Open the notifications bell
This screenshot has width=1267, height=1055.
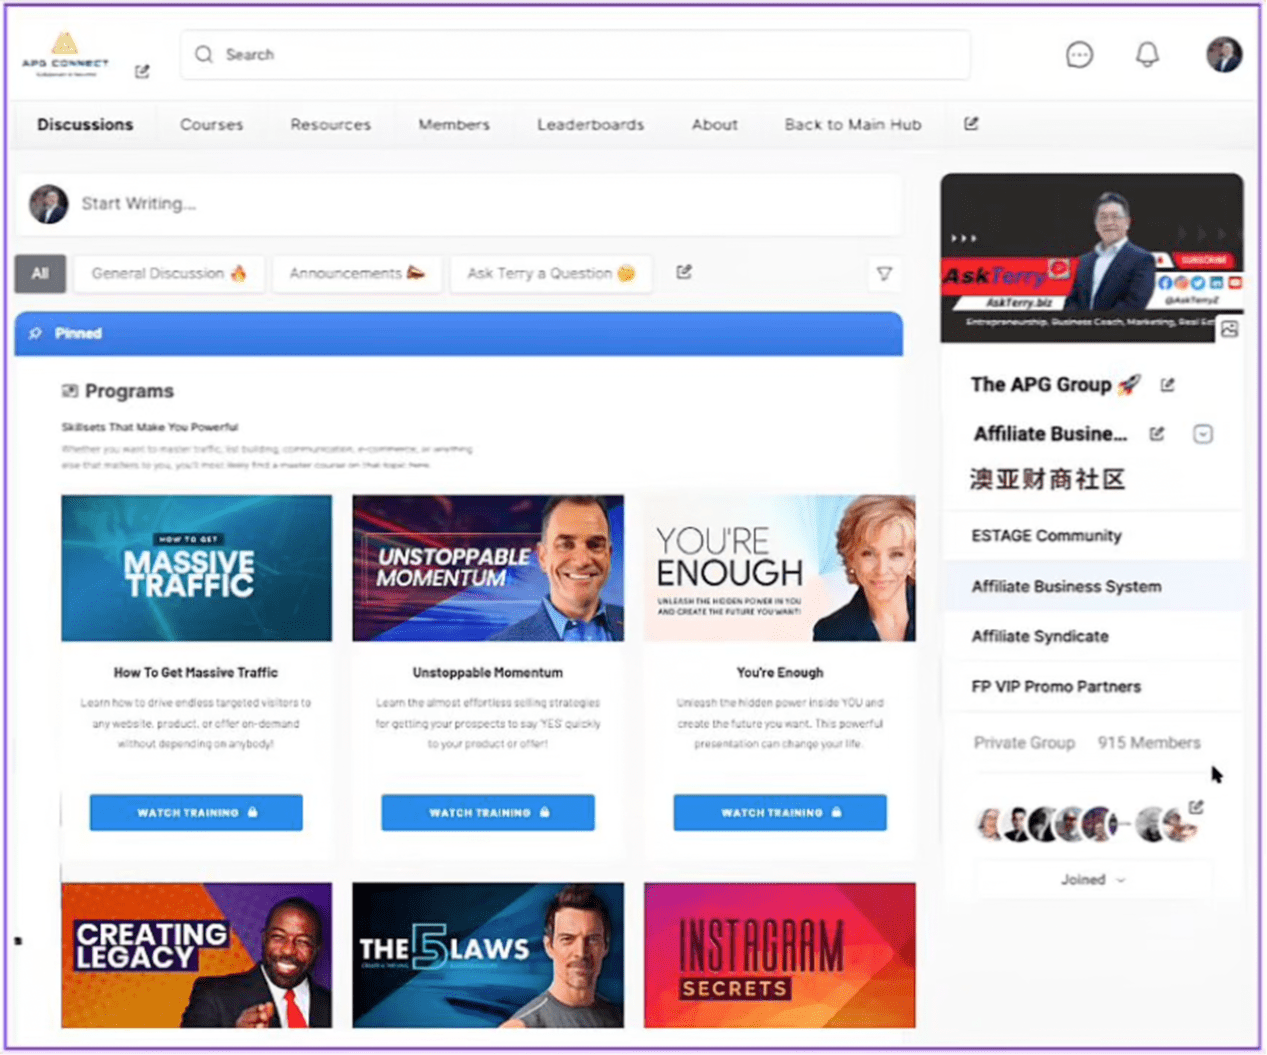[x=1147, y=54]
